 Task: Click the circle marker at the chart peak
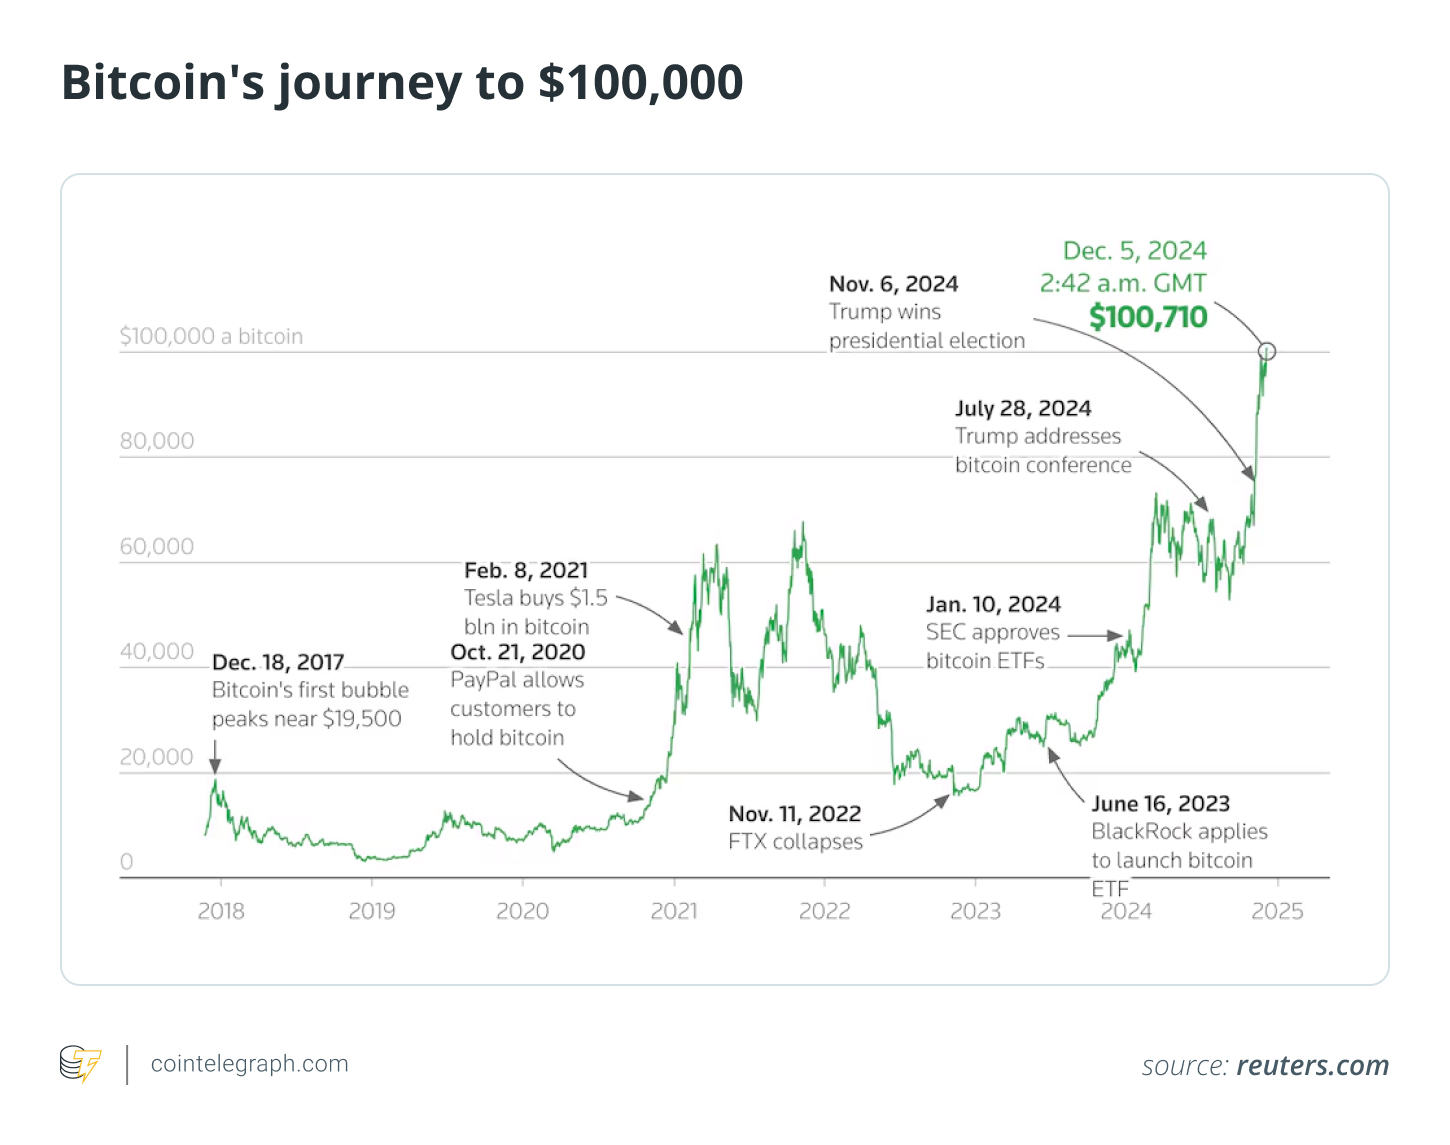tap(1267, 351)
